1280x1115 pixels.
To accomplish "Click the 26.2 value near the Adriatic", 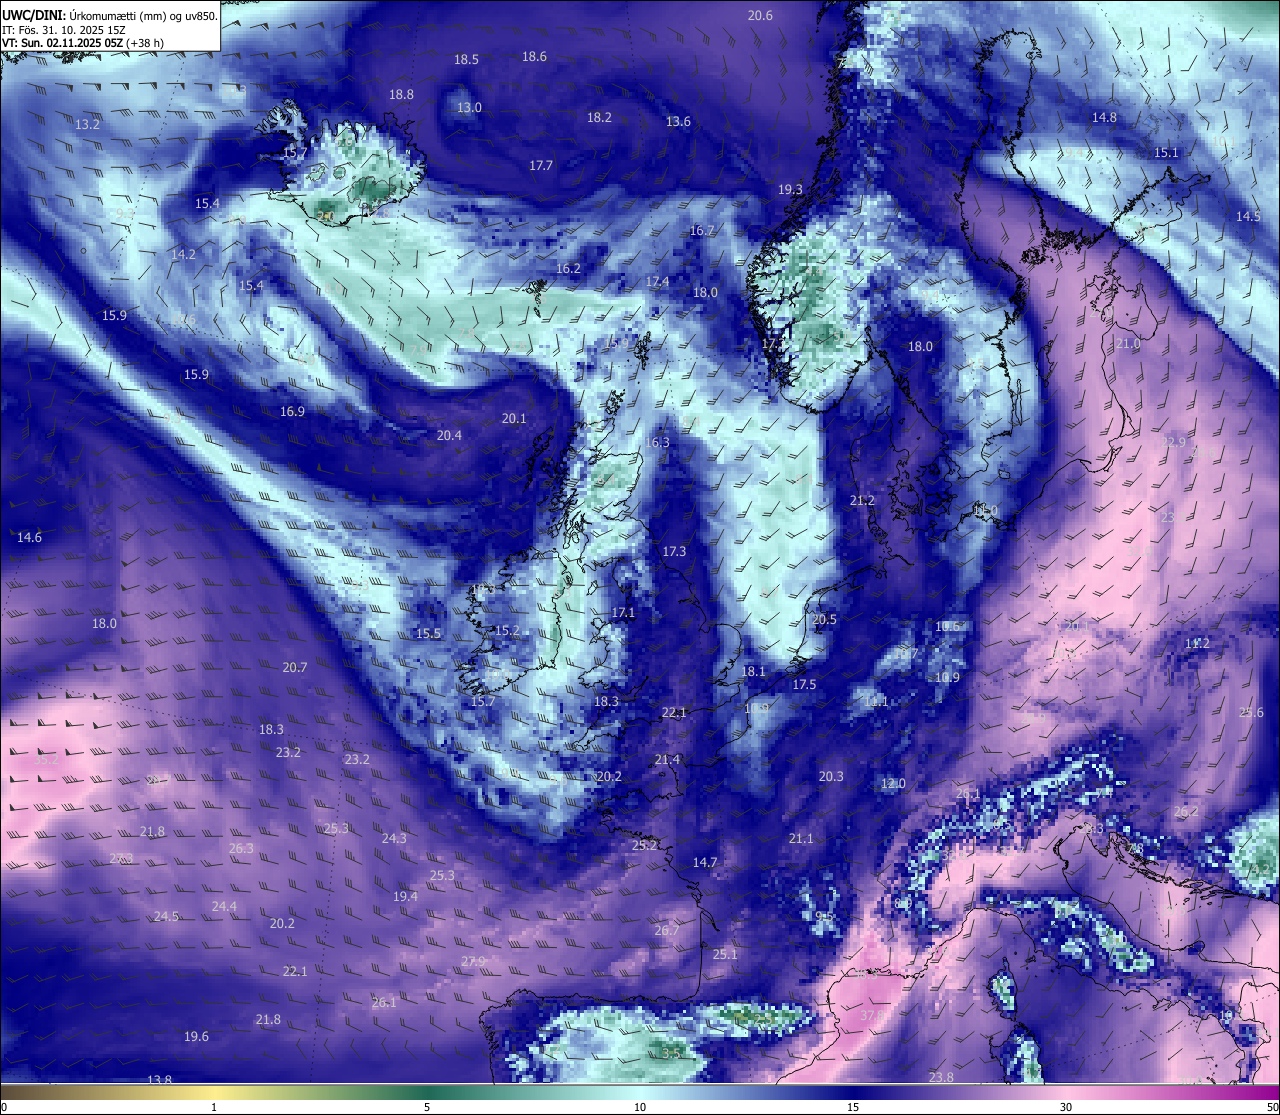I will (x=1186, y=811).
